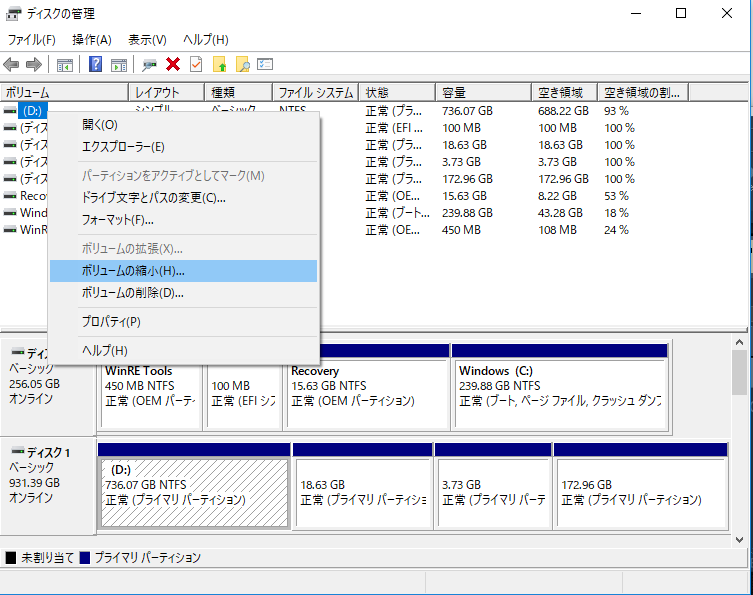
Task: Sort by 空き領域 column header
Action: 565,92
